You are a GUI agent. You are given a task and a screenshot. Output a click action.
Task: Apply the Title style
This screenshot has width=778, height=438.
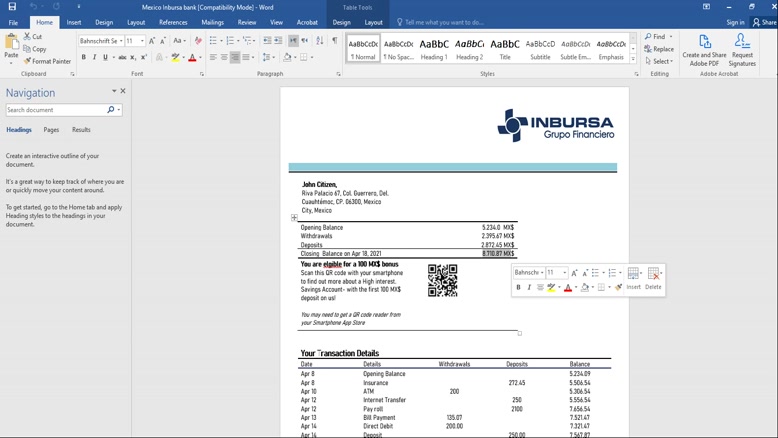pos(505,49)
